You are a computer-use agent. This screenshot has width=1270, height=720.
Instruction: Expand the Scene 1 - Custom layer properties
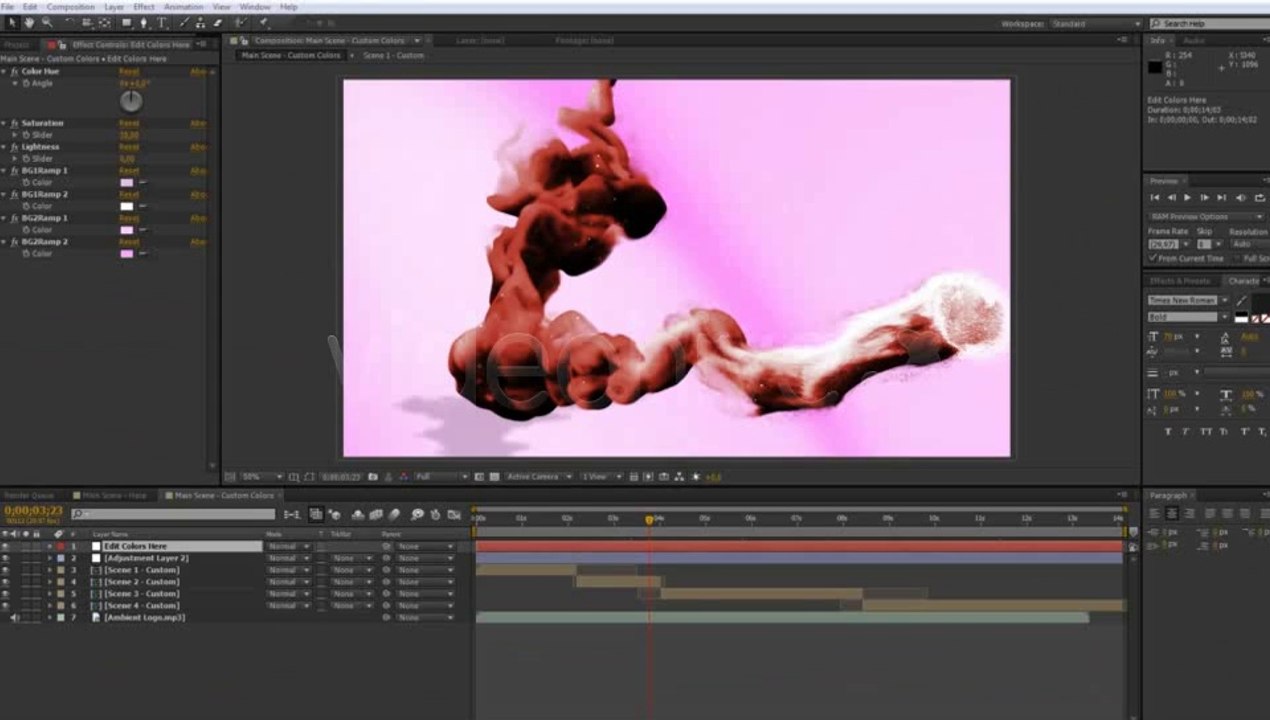point(49,570)
